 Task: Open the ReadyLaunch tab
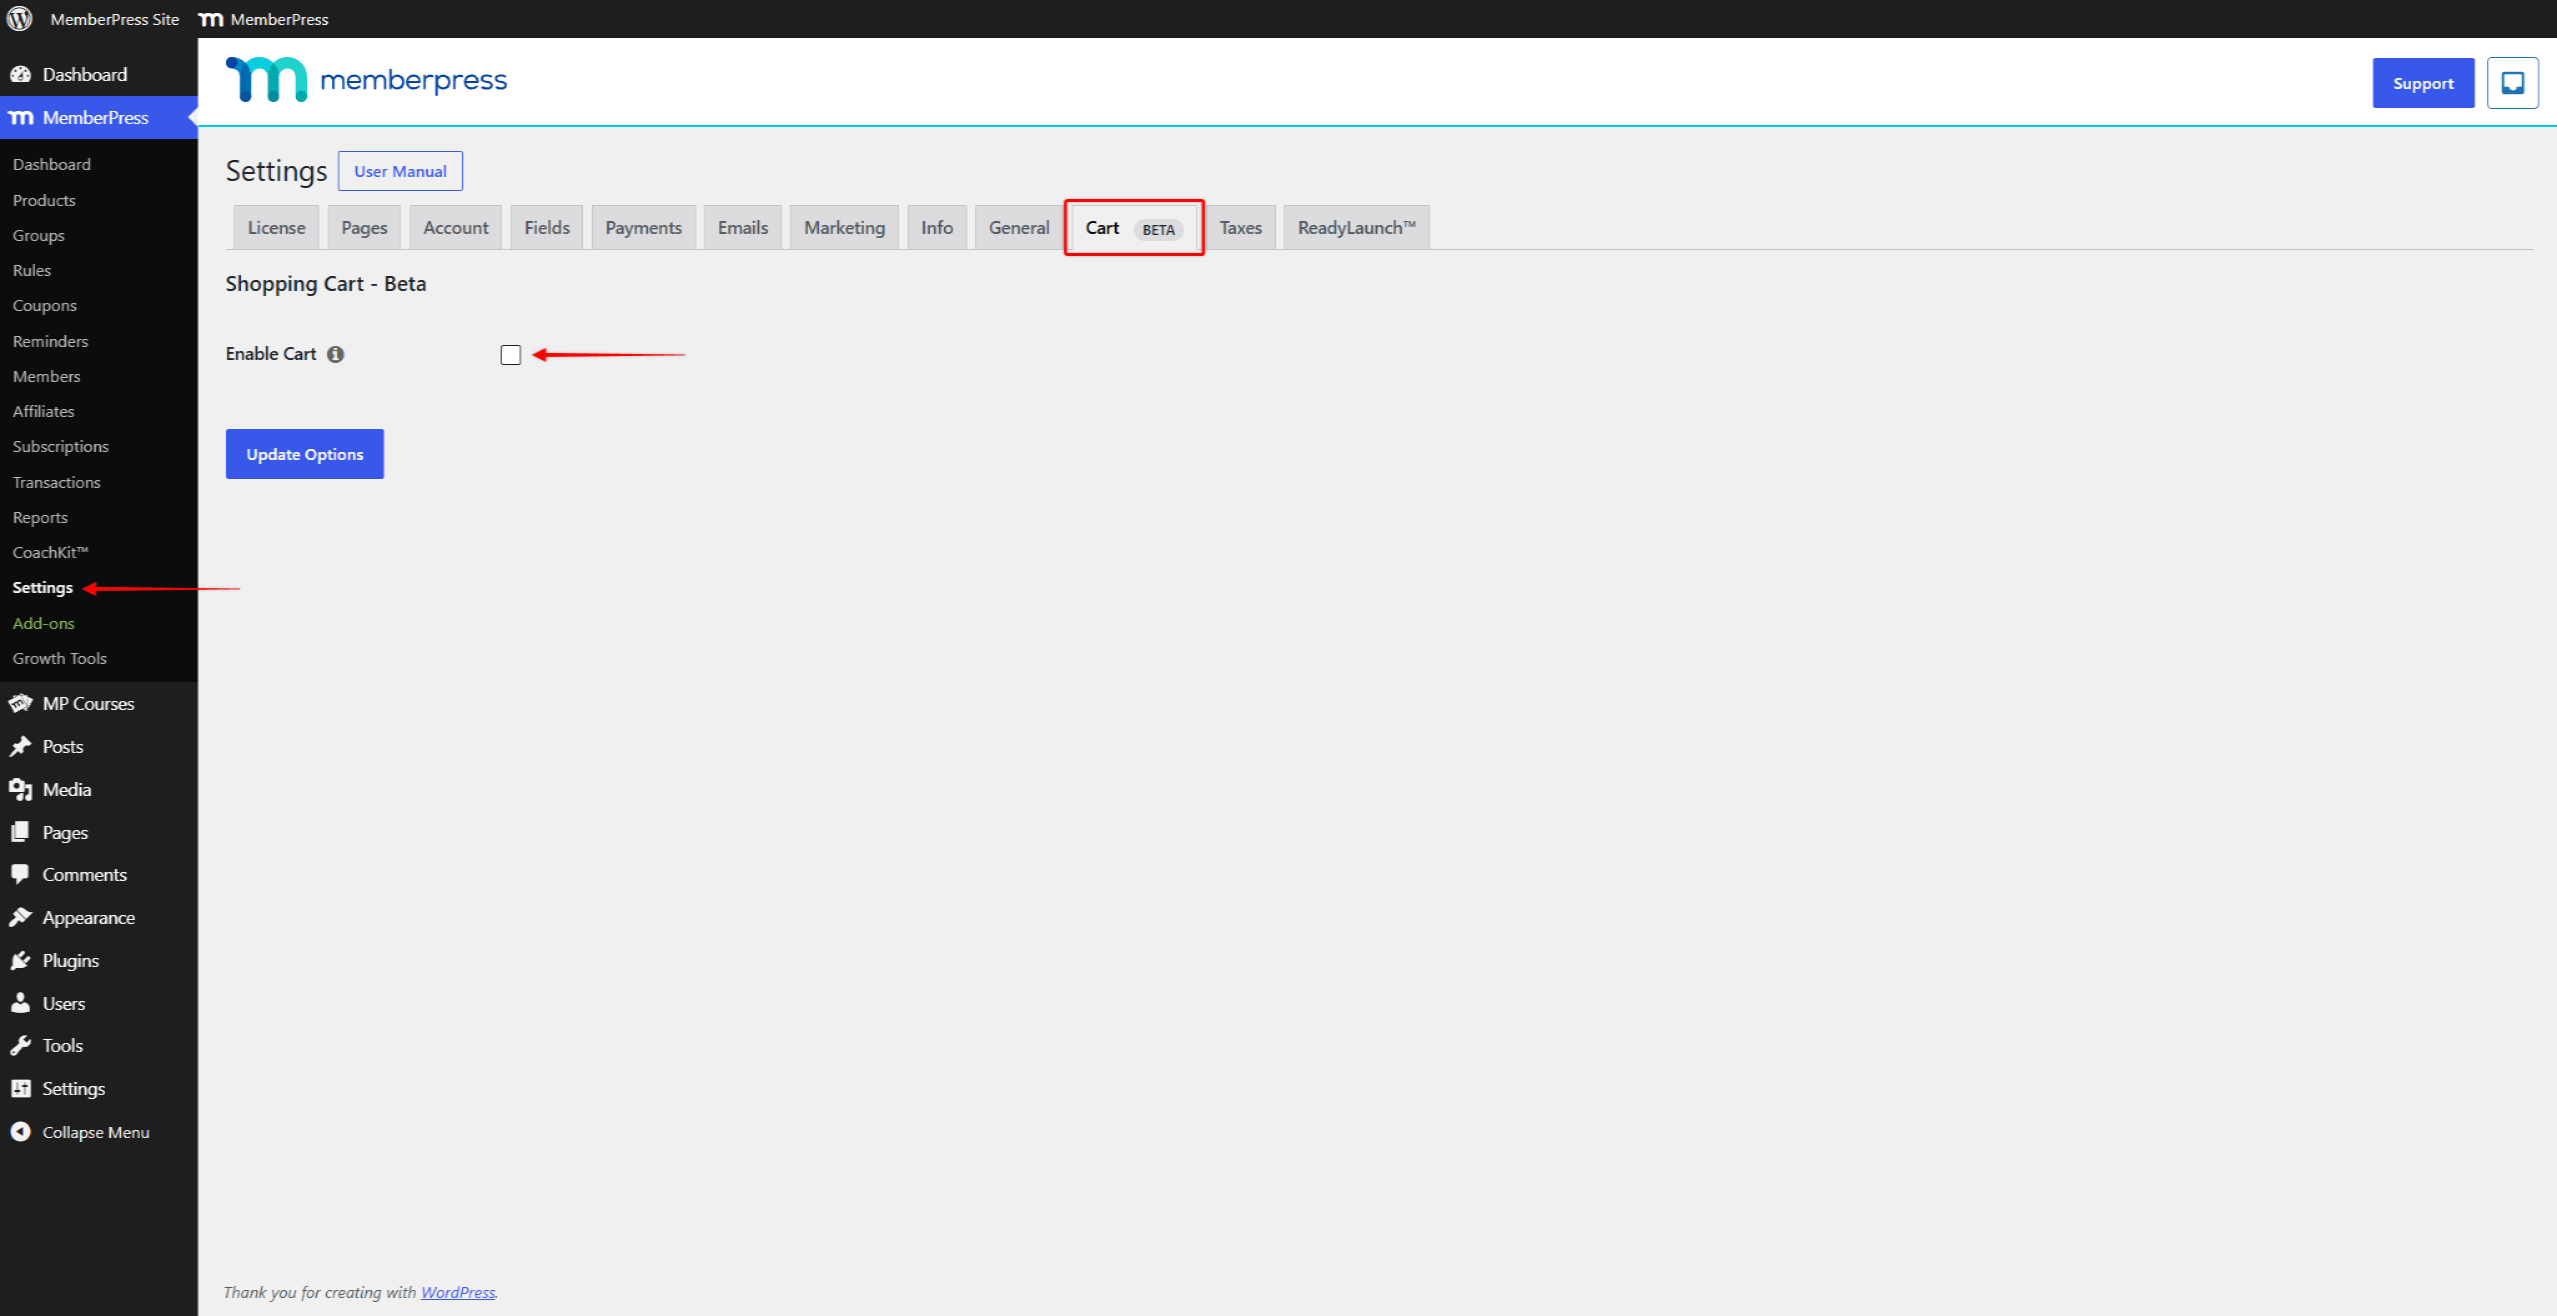(1356, 228)
